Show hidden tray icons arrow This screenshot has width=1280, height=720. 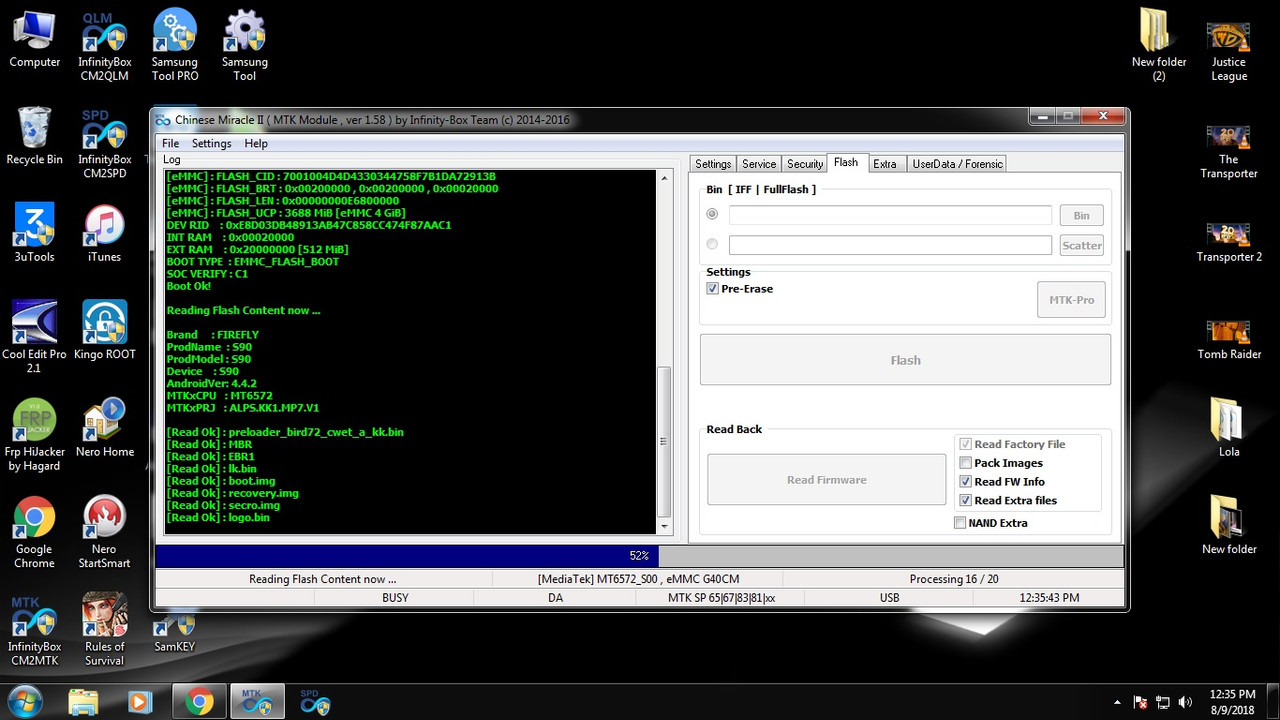point(1118,702)
